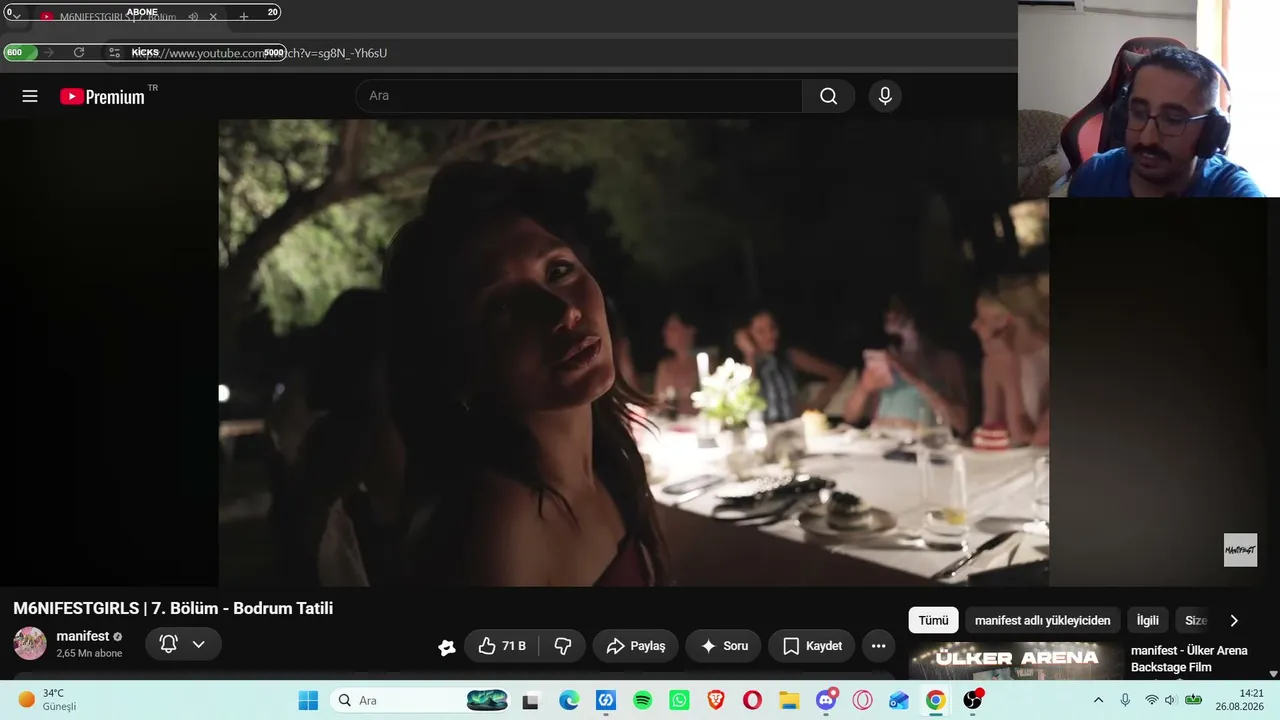Image resolution: width=1280 pixels, height=720 pixels.
Task: Start voice search with the microphone icon
Action: point(885,96)
